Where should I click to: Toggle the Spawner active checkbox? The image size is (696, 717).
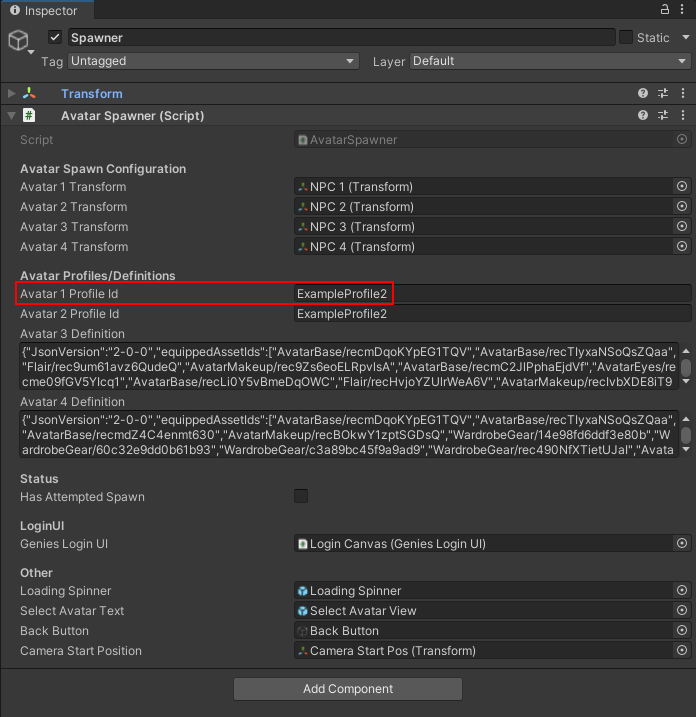point(55,38)
